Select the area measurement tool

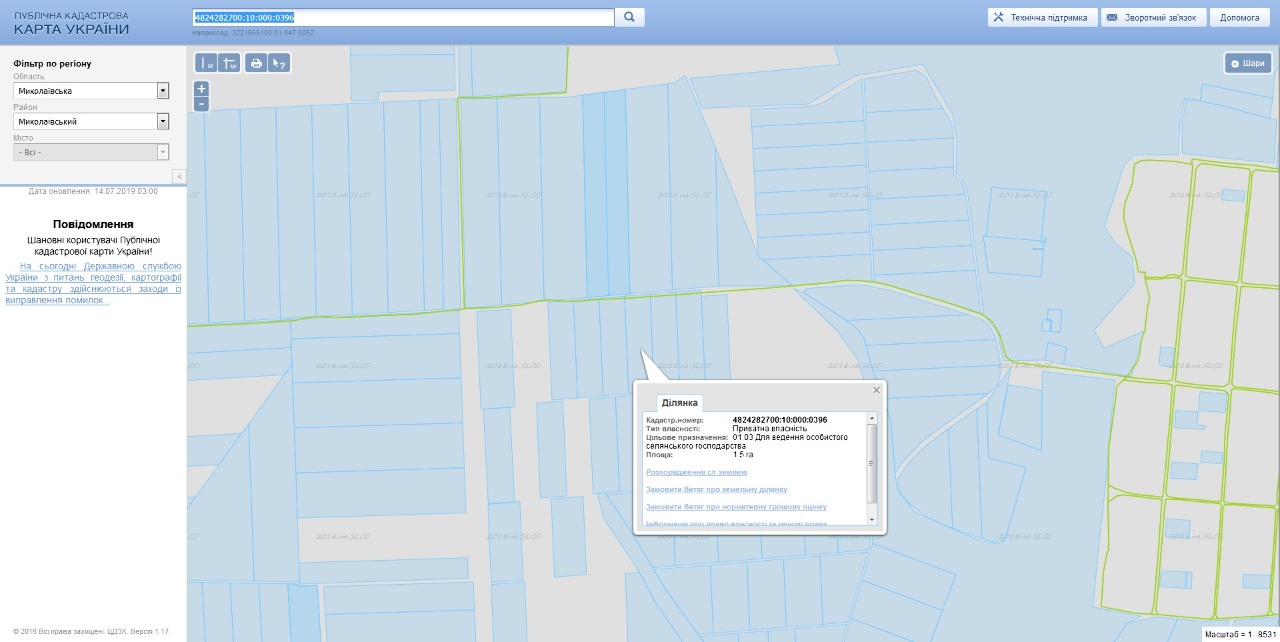[229, 63]
